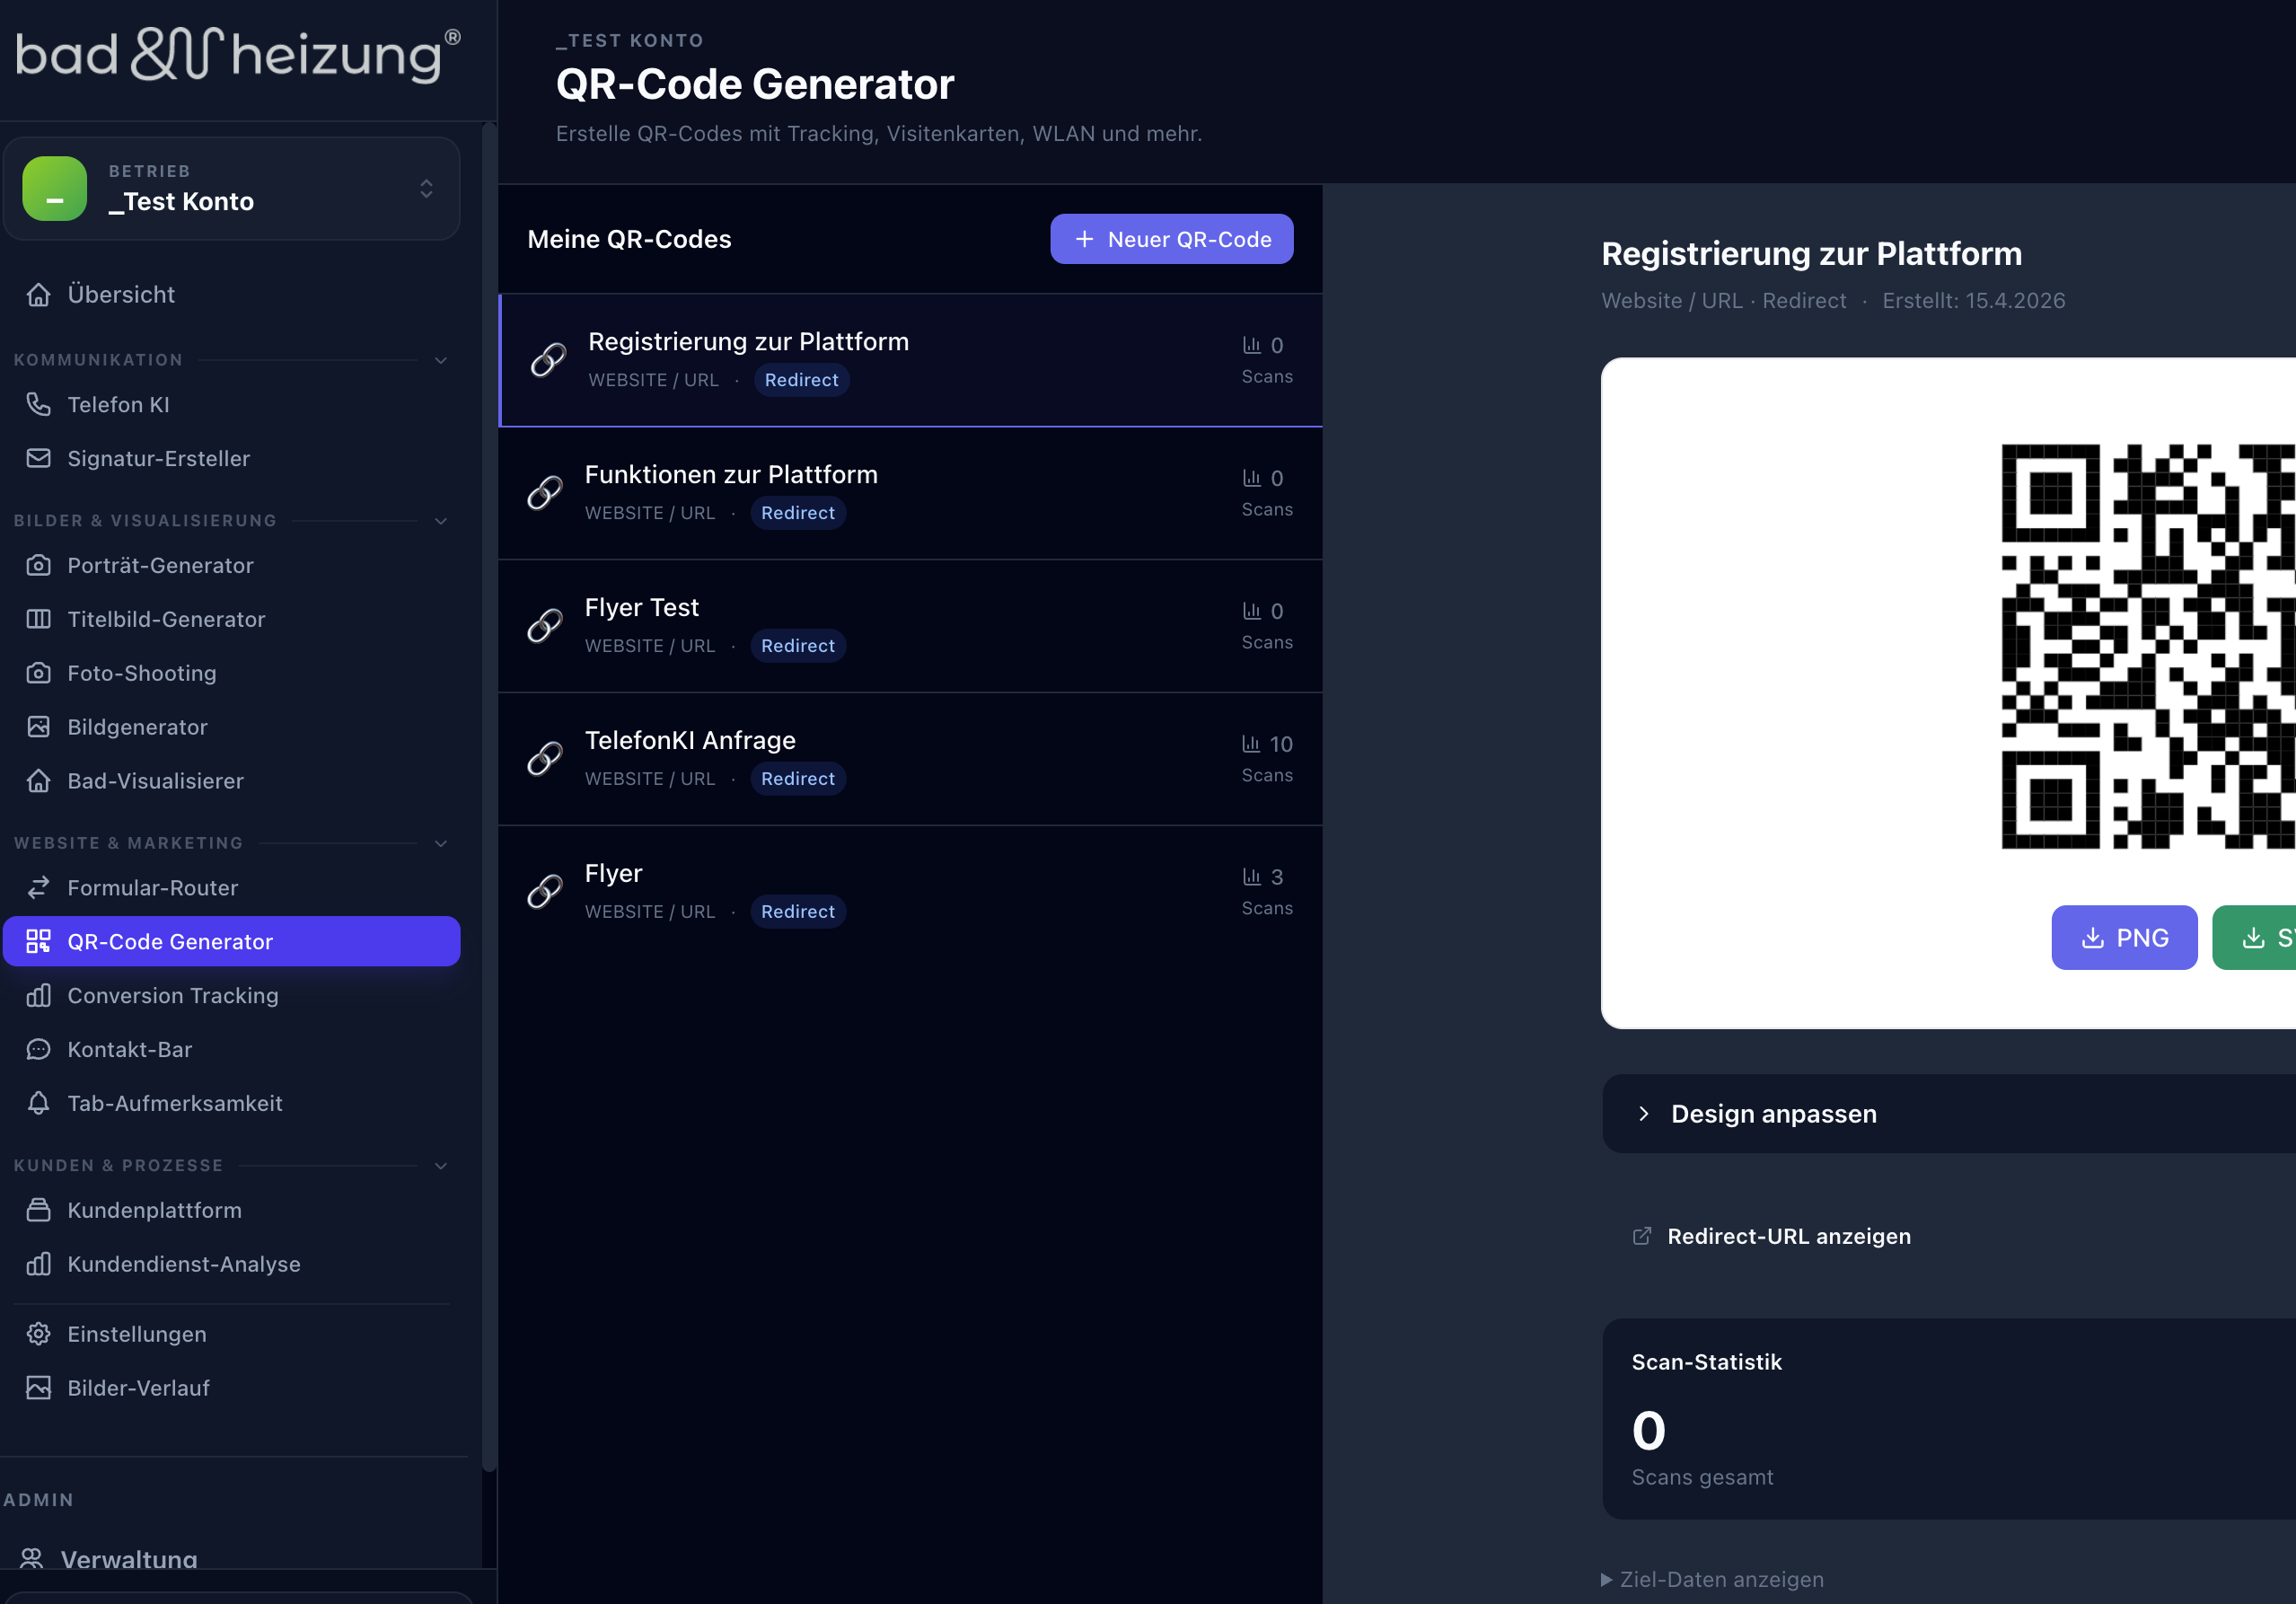Image resolution: width=2296 pixels, height=1604 pixels.
Task: Select Funktionen zur Plattform entry title
Action: point(731,475)
